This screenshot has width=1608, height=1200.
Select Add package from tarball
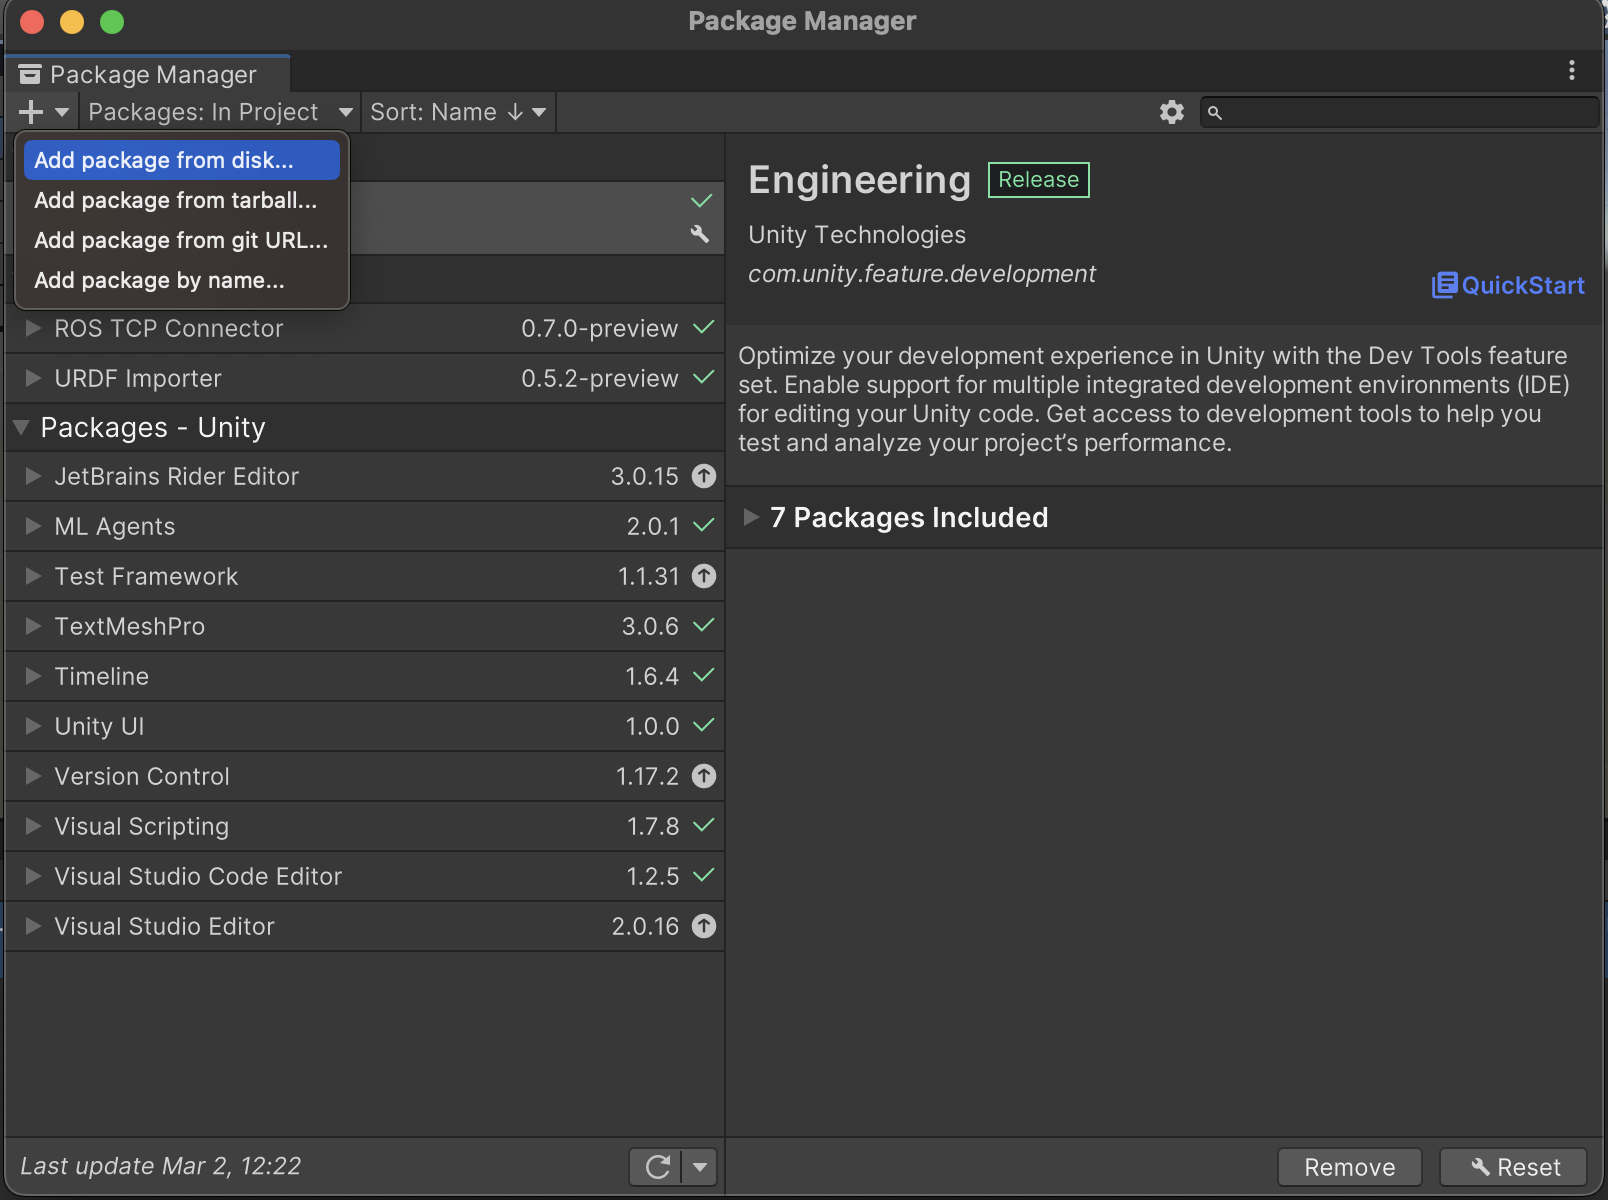point(182,200)
